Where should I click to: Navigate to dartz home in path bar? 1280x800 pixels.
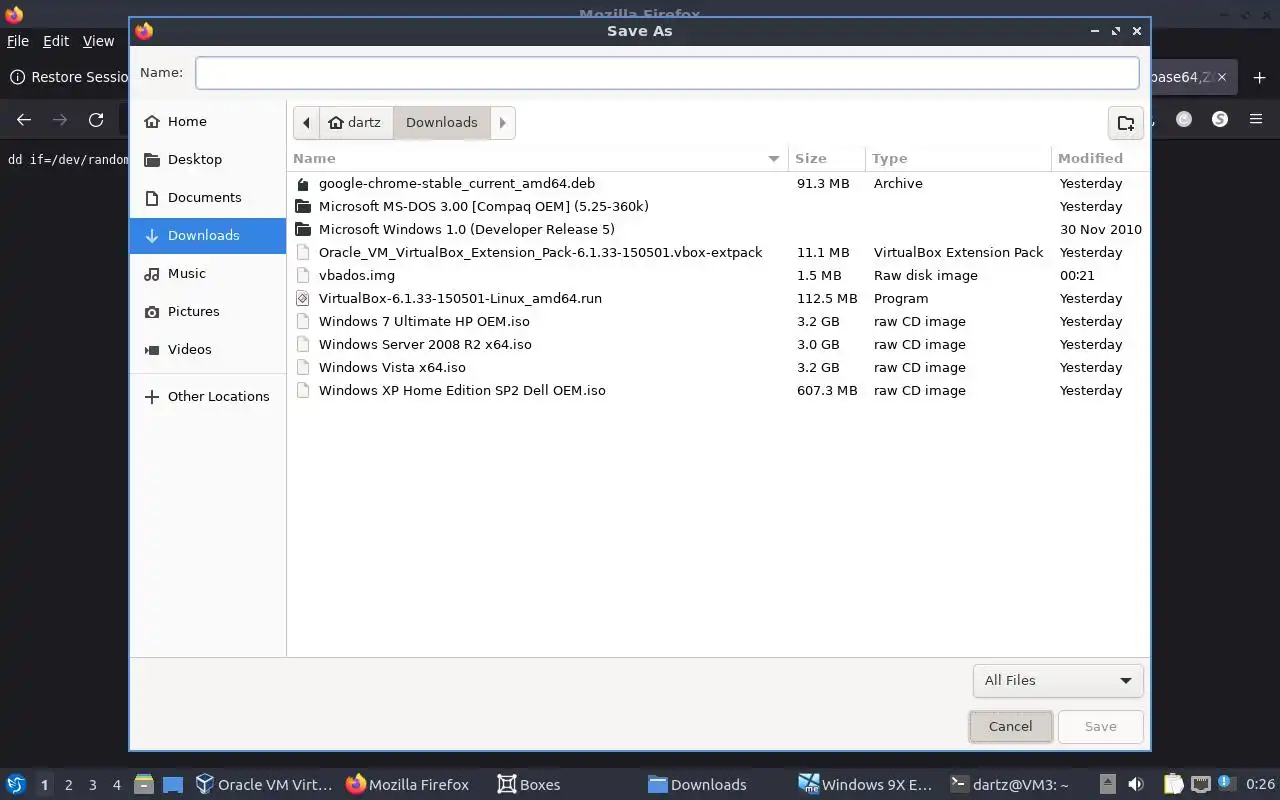coord(356,122)
